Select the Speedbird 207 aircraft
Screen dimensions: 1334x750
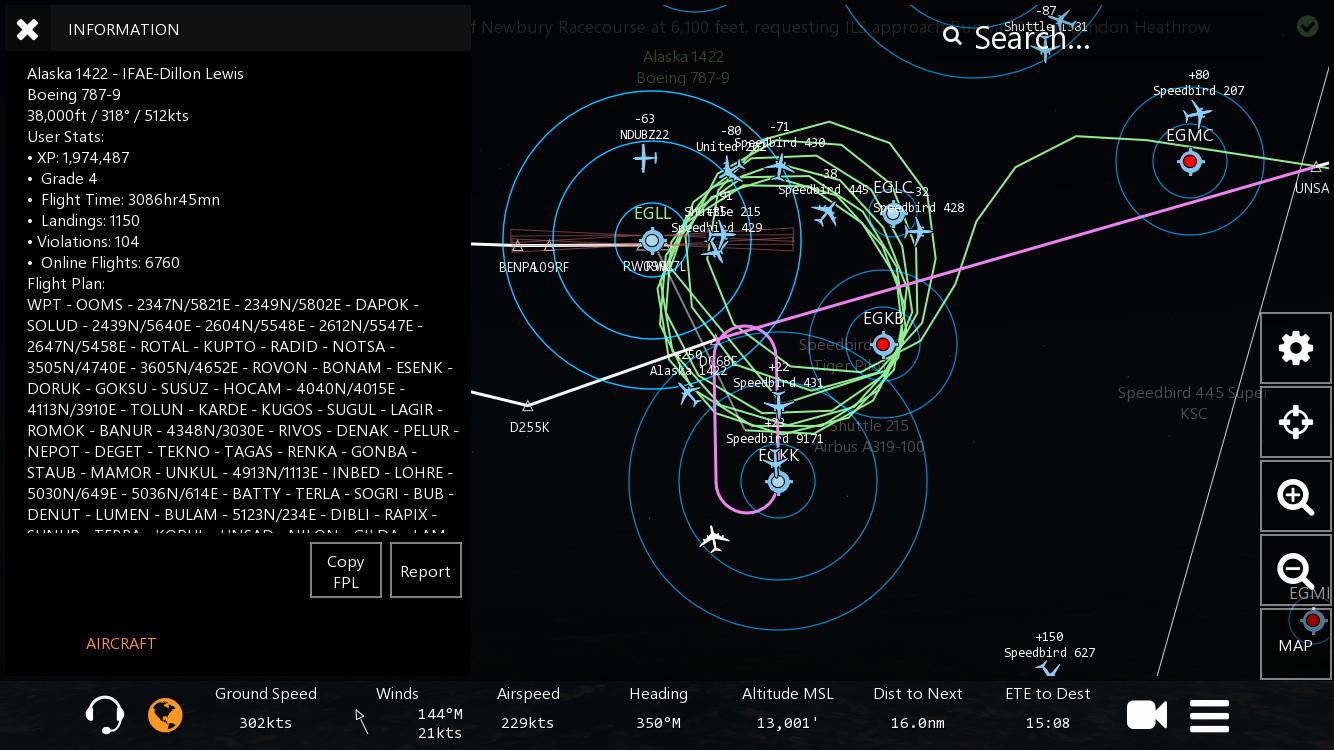(1197, 113)
